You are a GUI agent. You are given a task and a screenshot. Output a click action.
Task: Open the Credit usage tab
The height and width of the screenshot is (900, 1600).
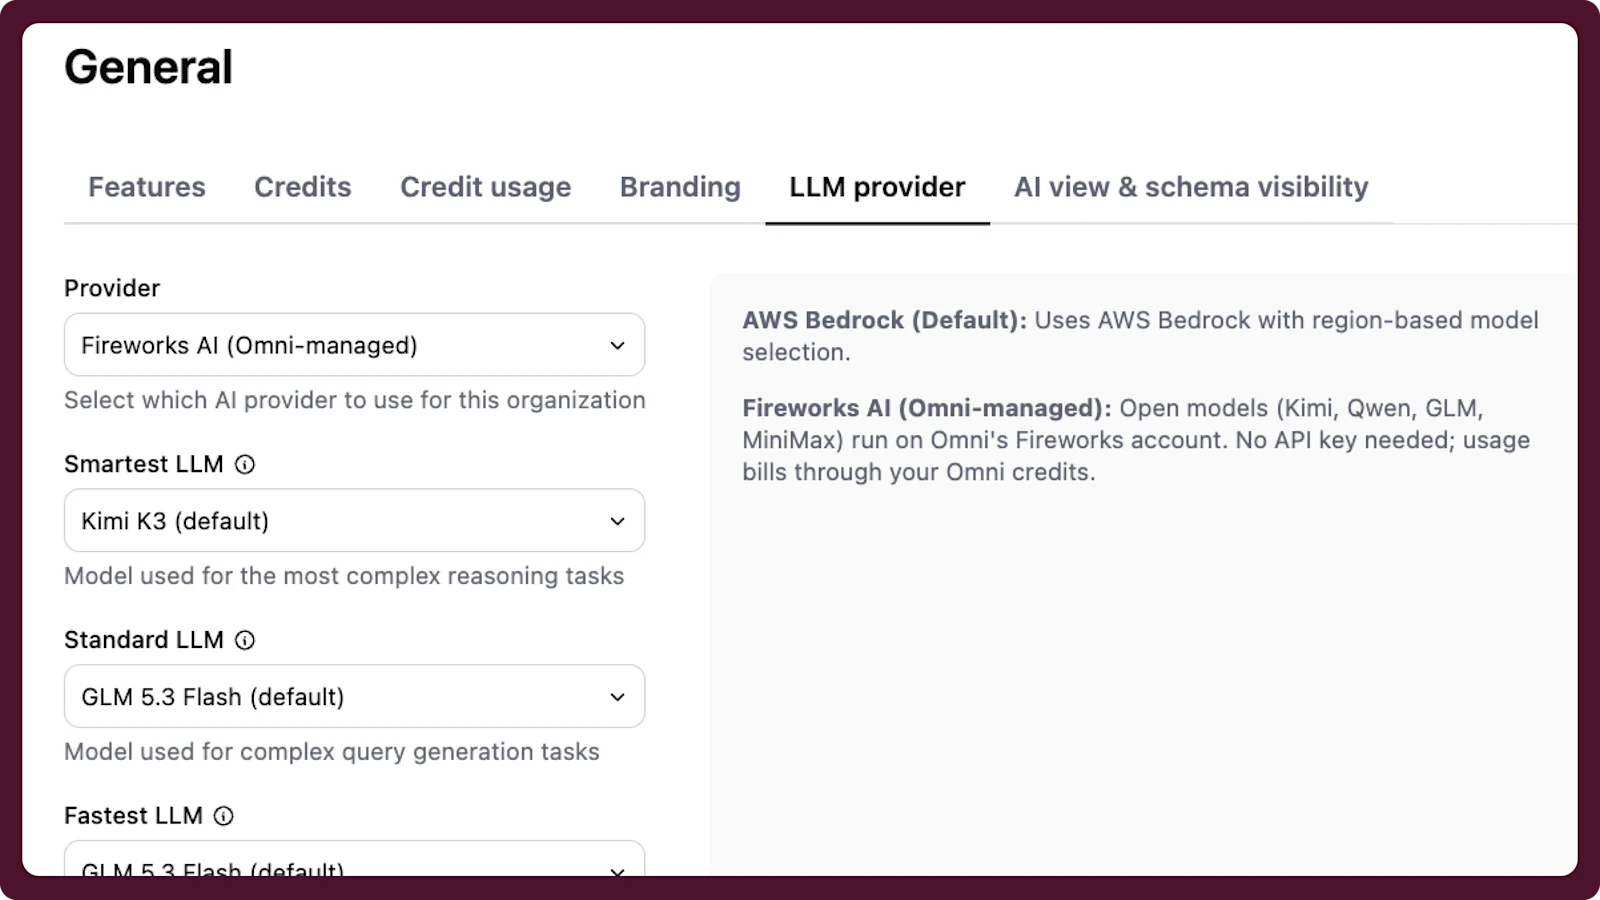point(486,187)
